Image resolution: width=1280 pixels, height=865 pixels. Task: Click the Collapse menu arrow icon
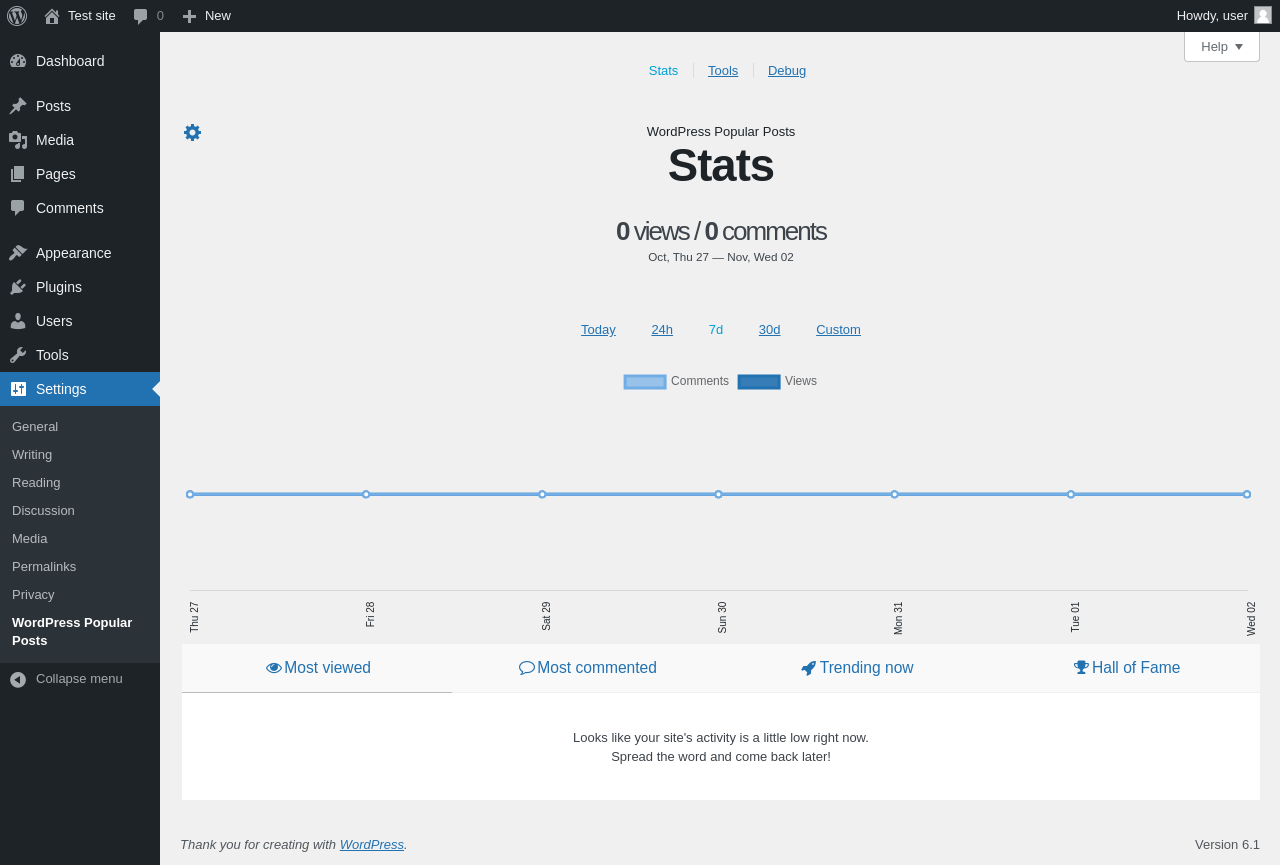(18, 679)
